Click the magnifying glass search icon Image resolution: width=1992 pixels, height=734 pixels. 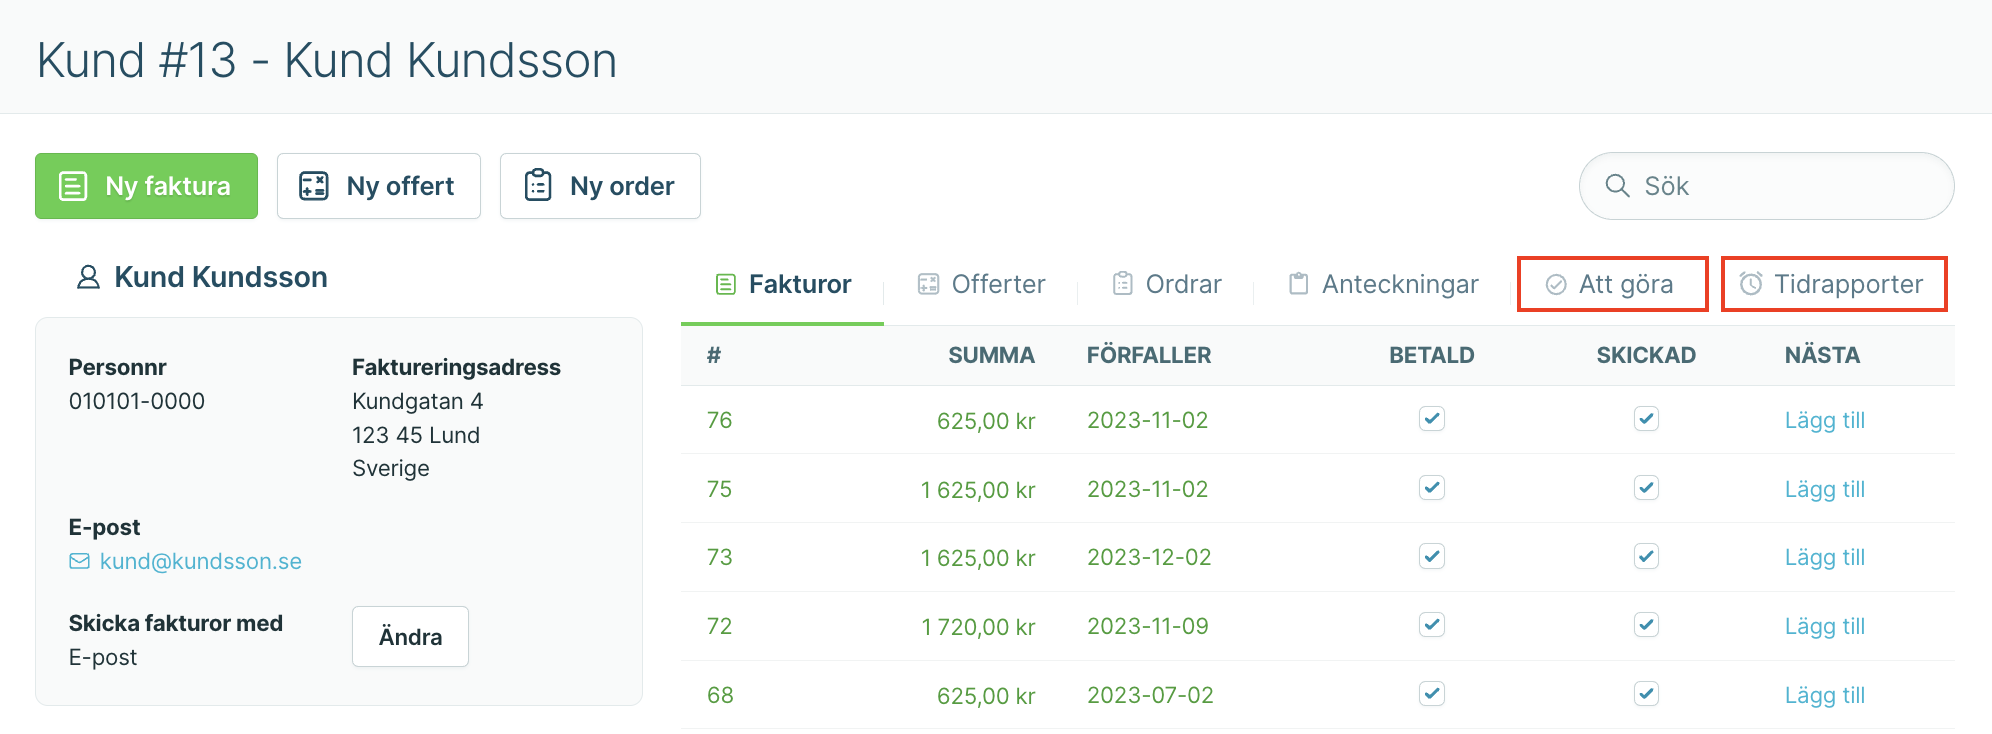[x=1617, y=185]
